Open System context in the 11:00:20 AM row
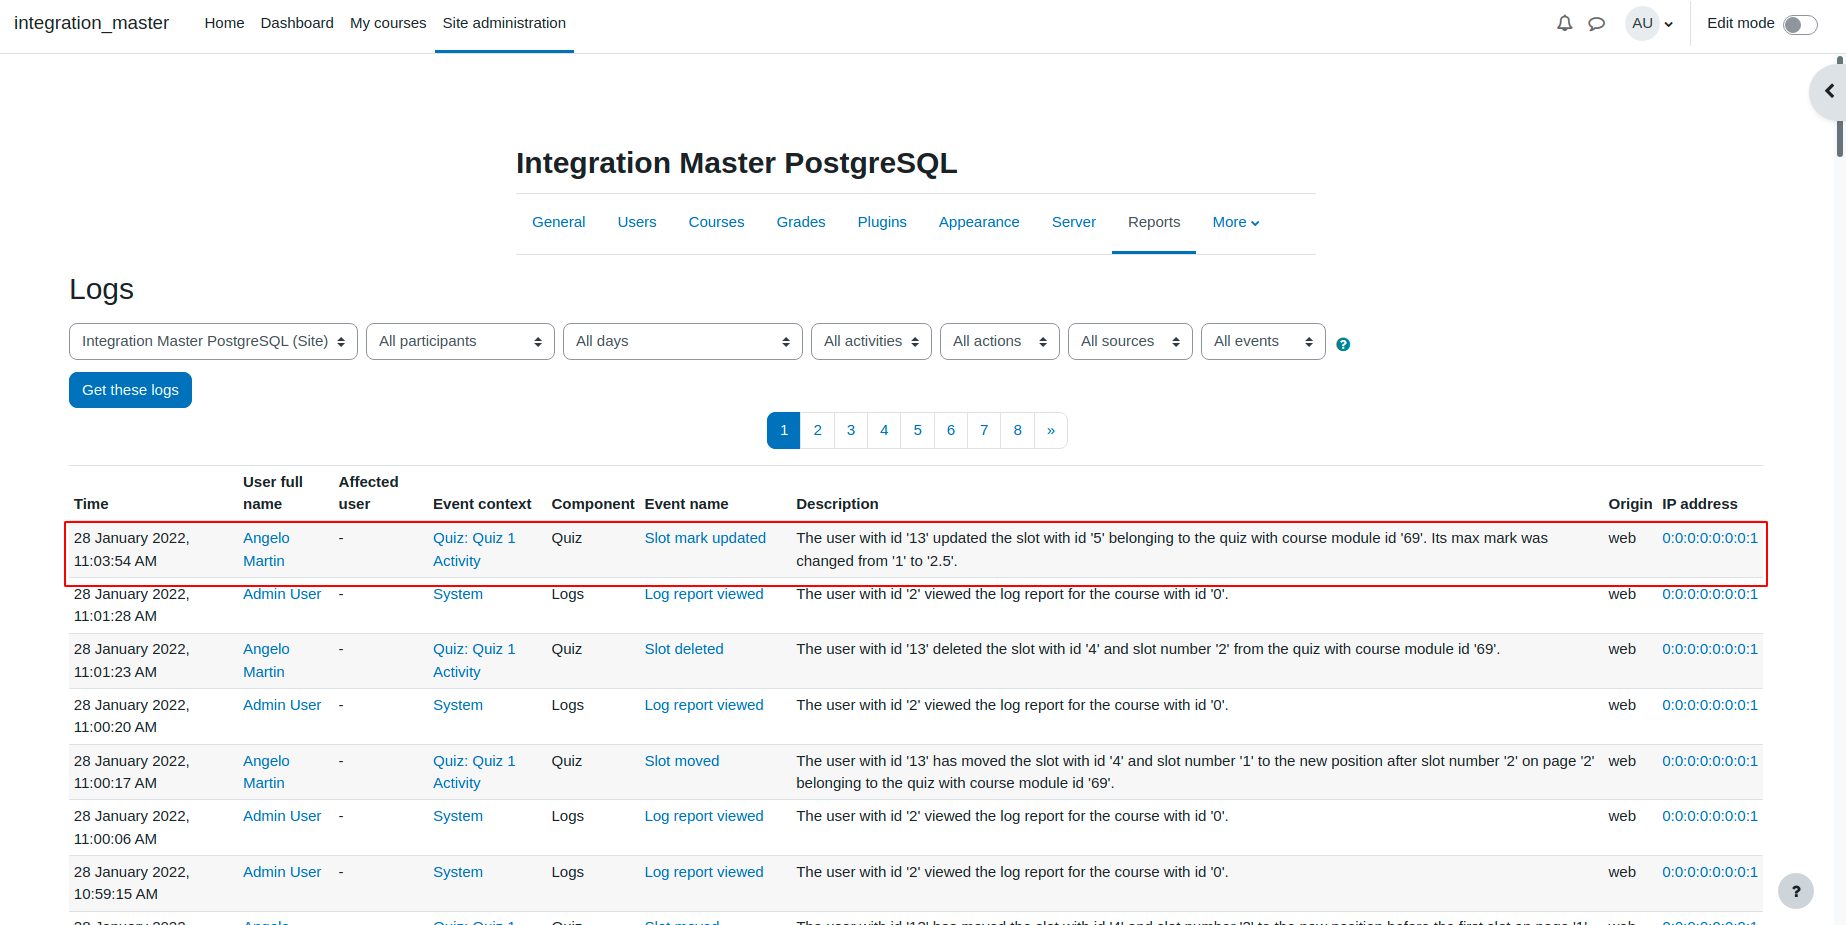Viewport: 1846px width, 925px height. click(x=458, y=705)
